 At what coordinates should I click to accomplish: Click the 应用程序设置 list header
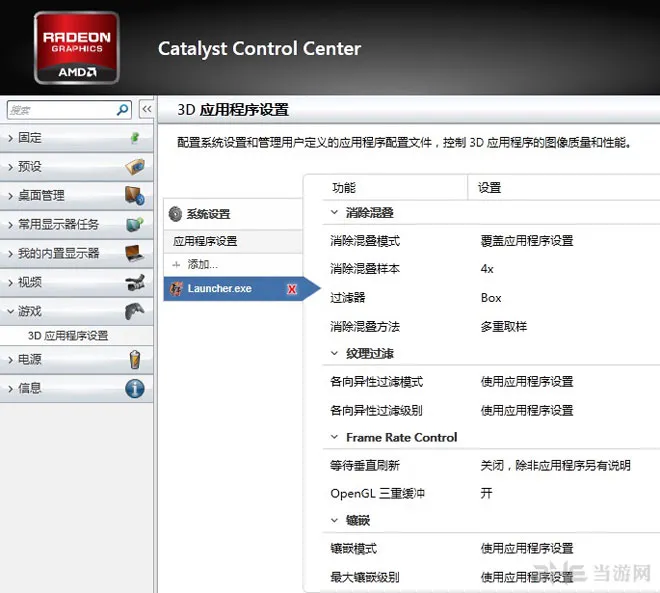(233, 241)
